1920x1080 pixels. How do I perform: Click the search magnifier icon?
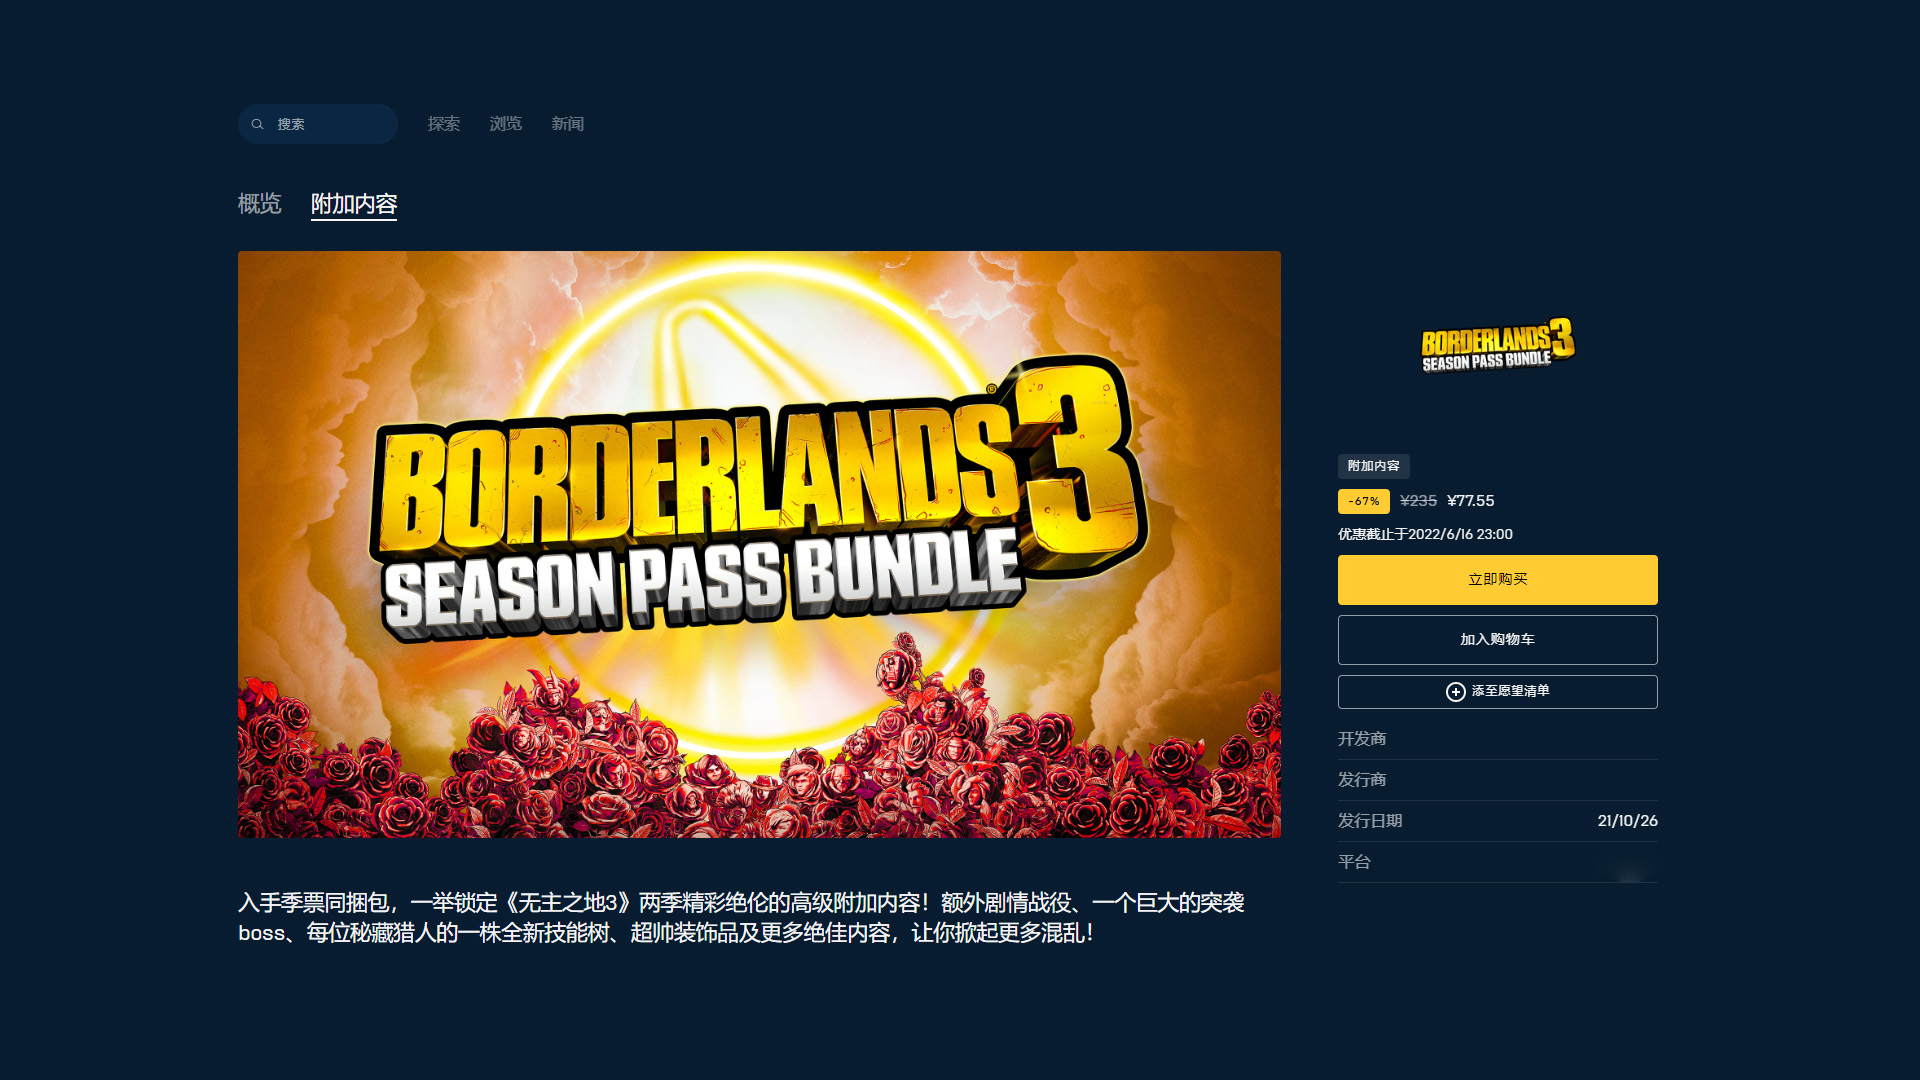point(257,124)
